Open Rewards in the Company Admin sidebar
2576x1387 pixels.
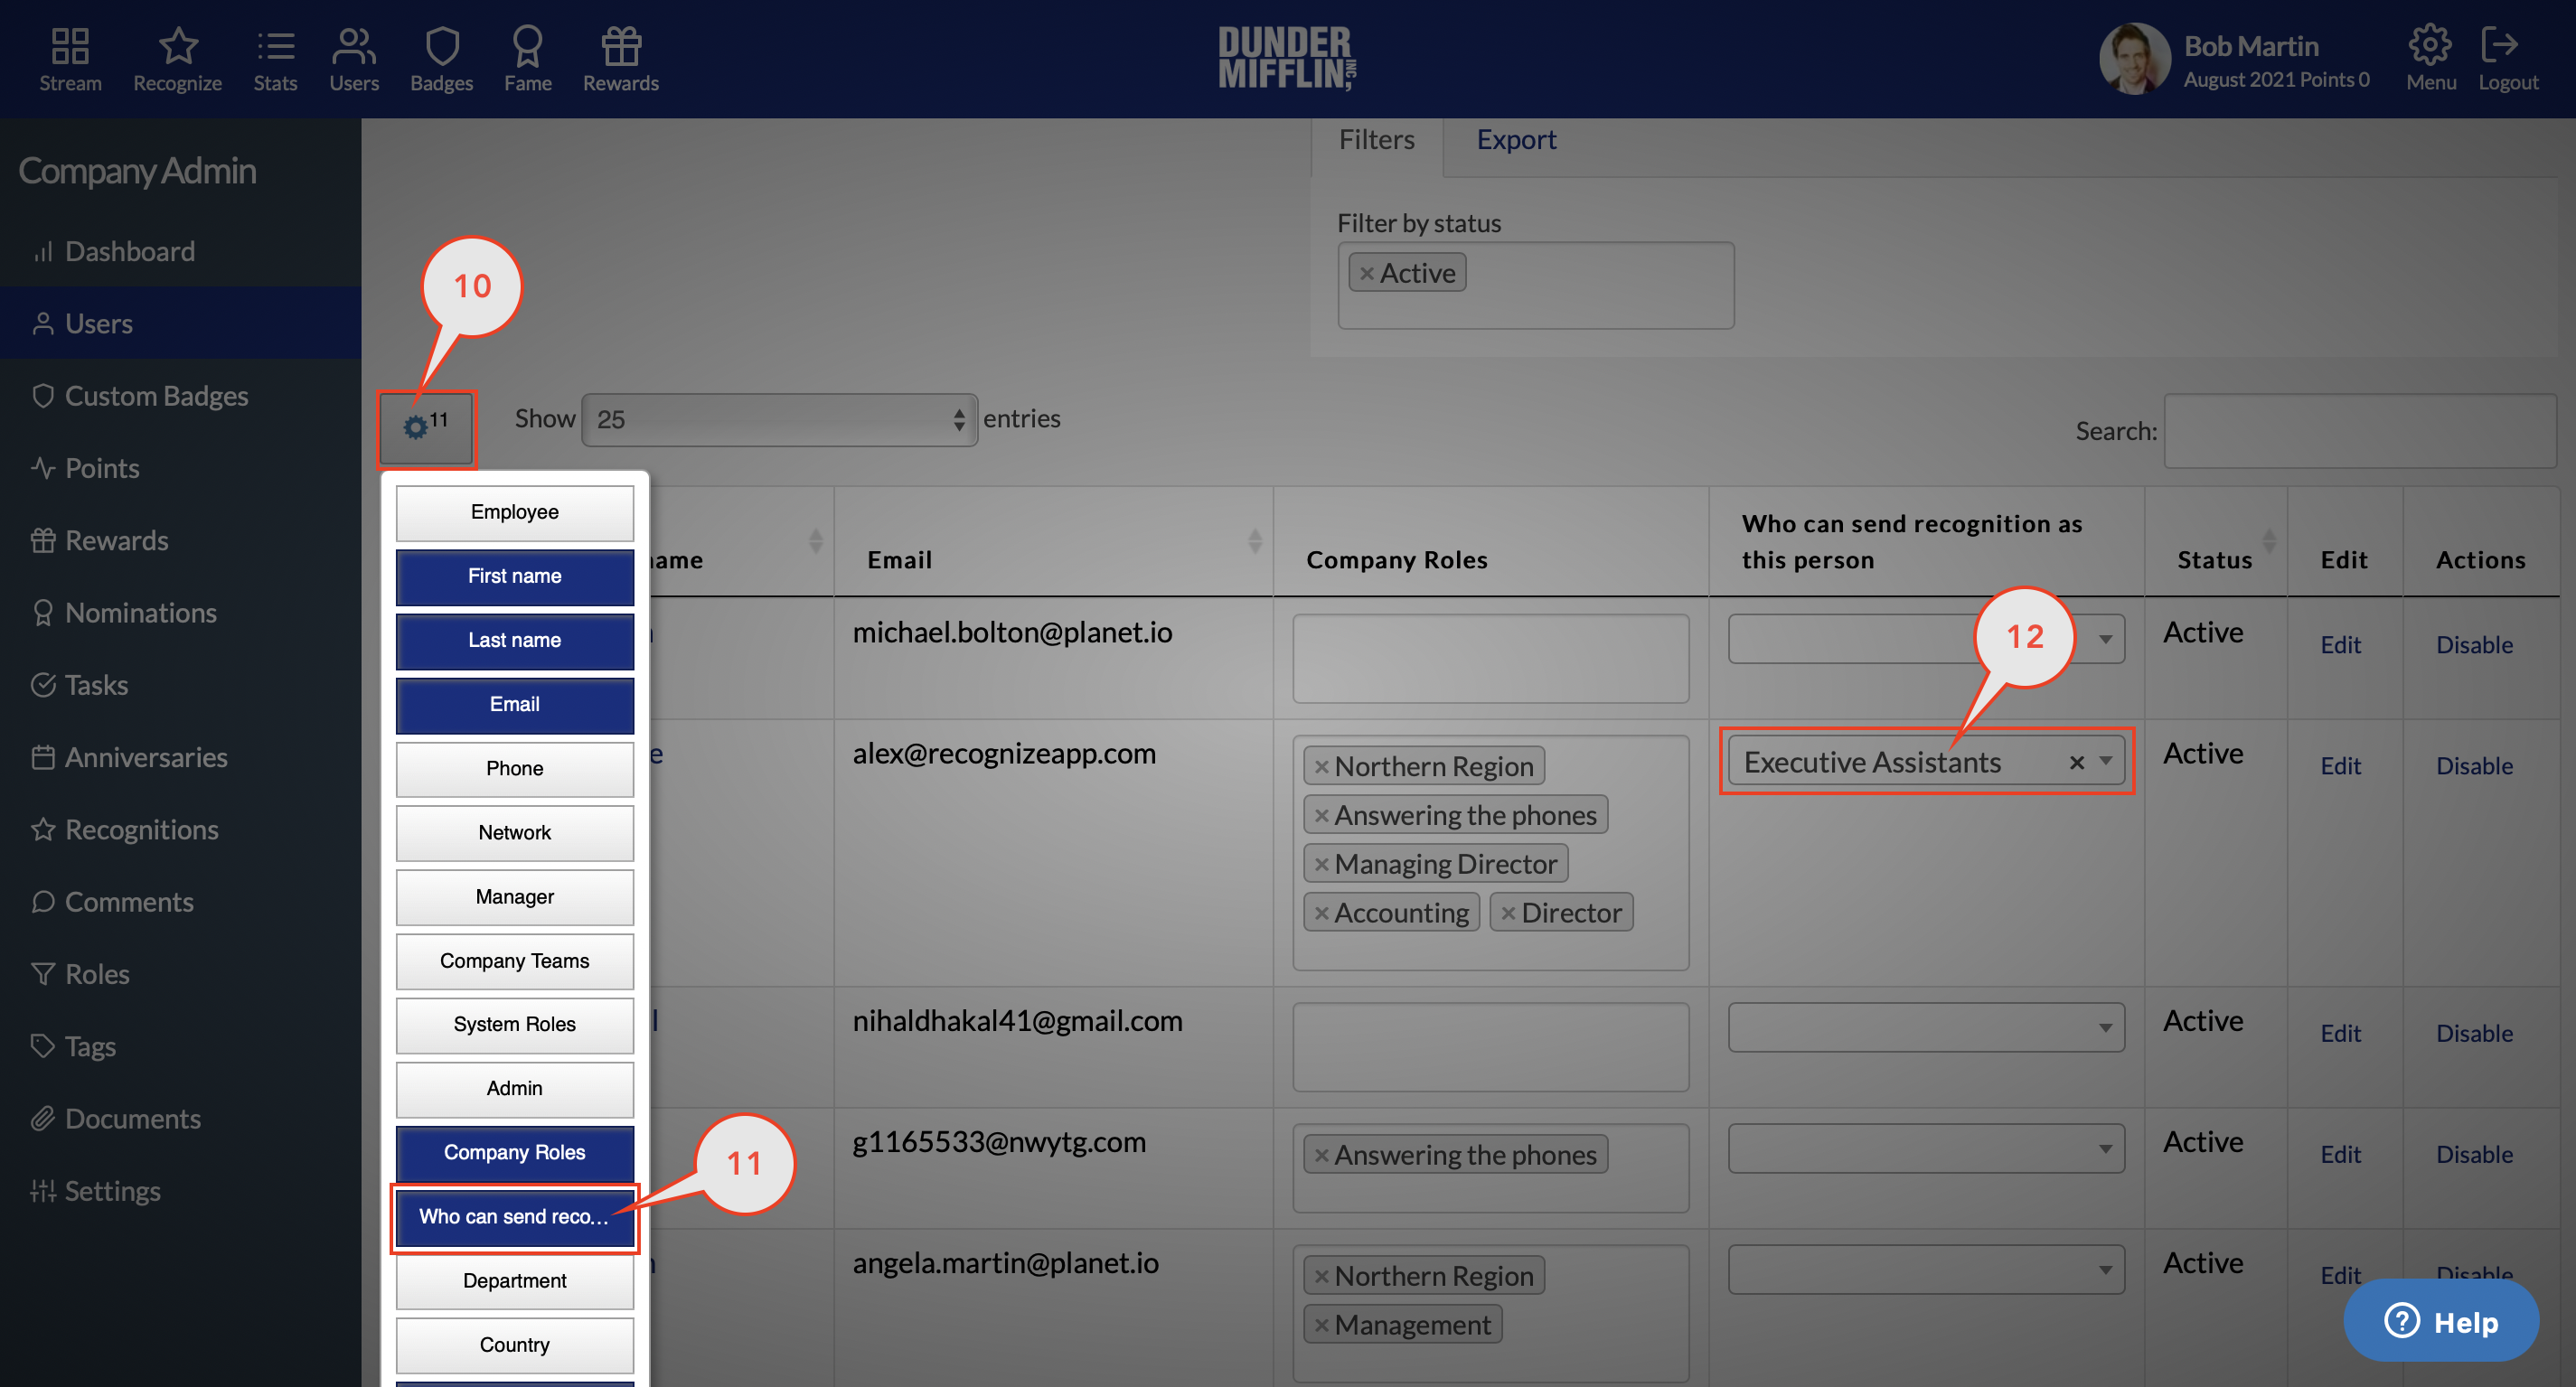click(x=180, y=540)
